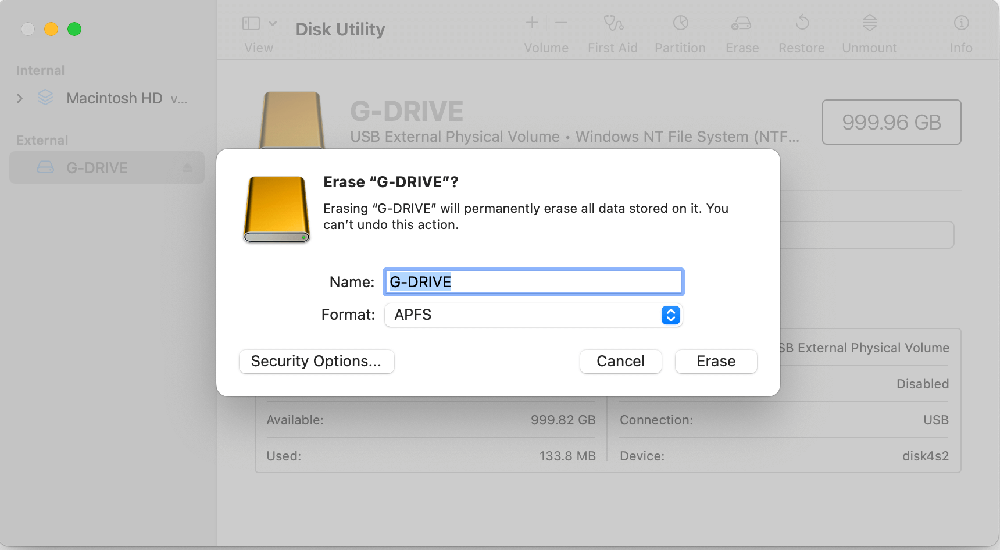The image size is (1000, 550).
Task: Click the large gold drive icon in the main pane
Action: point(291,121)
